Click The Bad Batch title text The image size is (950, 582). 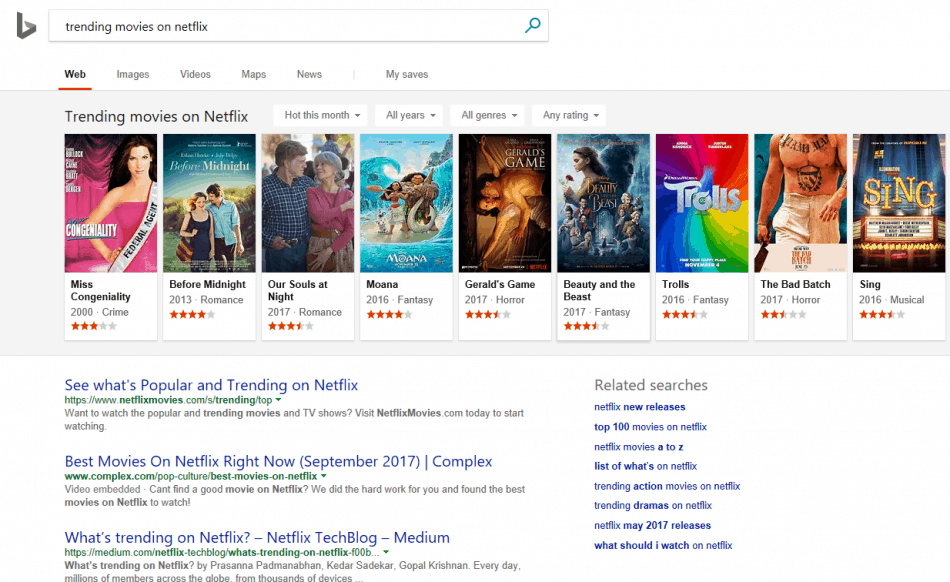click(x=796, y=284)
